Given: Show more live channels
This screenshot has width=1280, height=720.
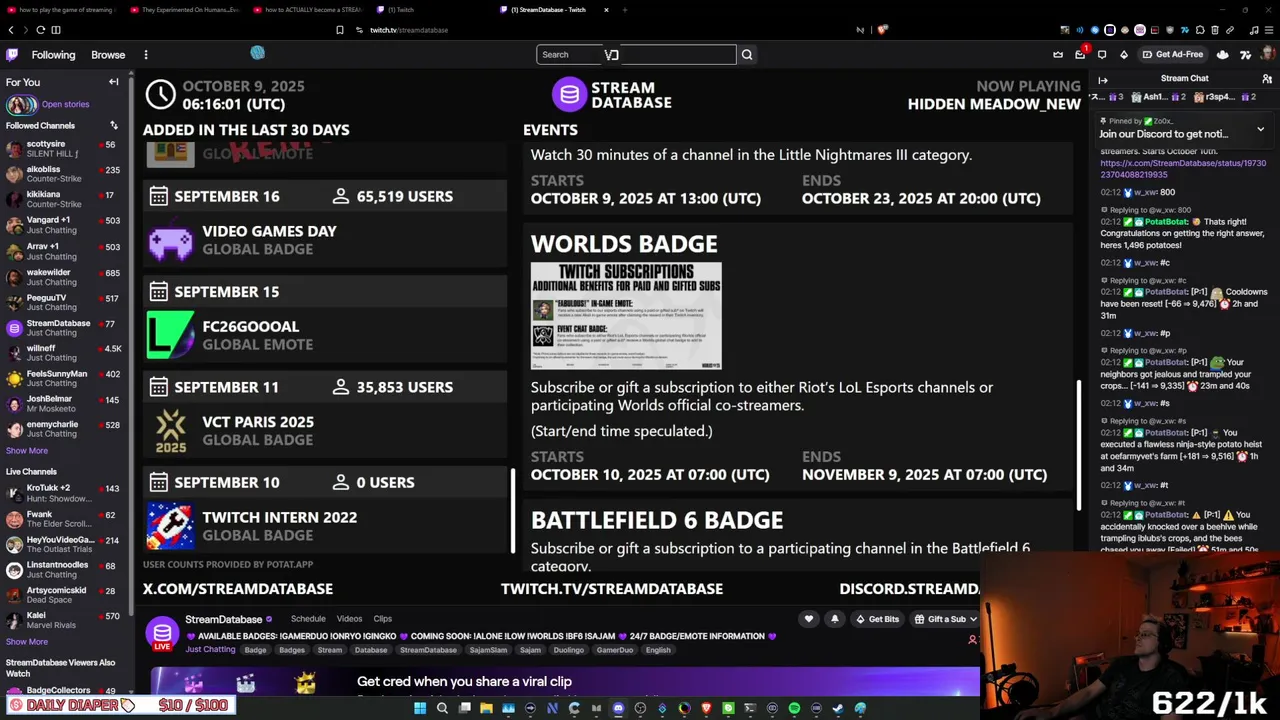Looking at the screenshot, I should [27, 642].
